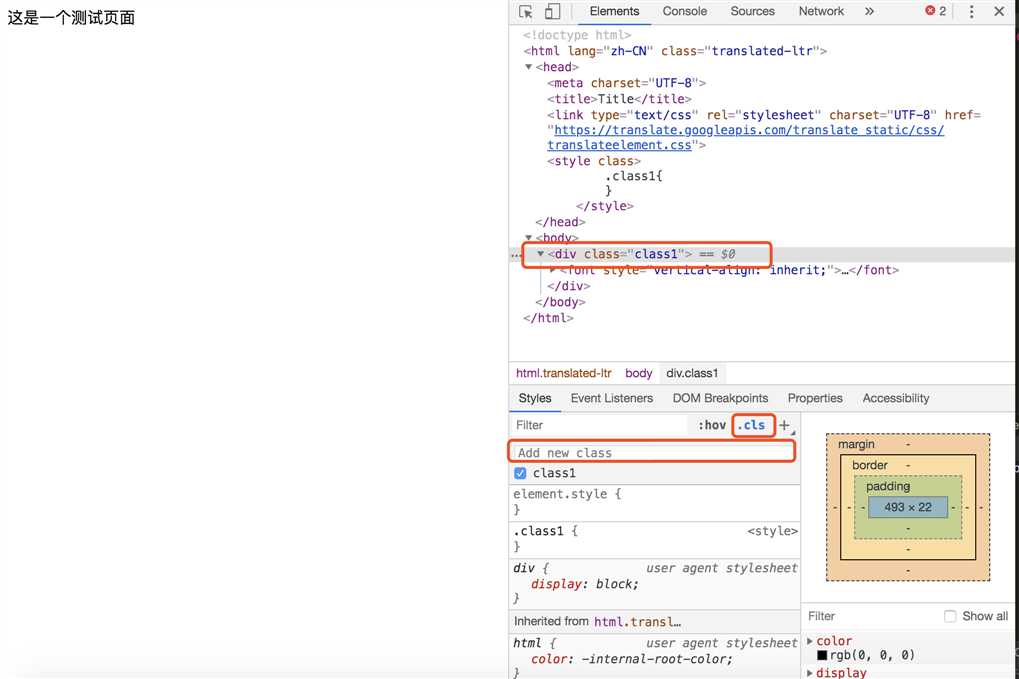Image resolution: width=1019 pixels, height=679 pixels.
Task: Select the closing </html> line
Action: [x=548, y=318]
